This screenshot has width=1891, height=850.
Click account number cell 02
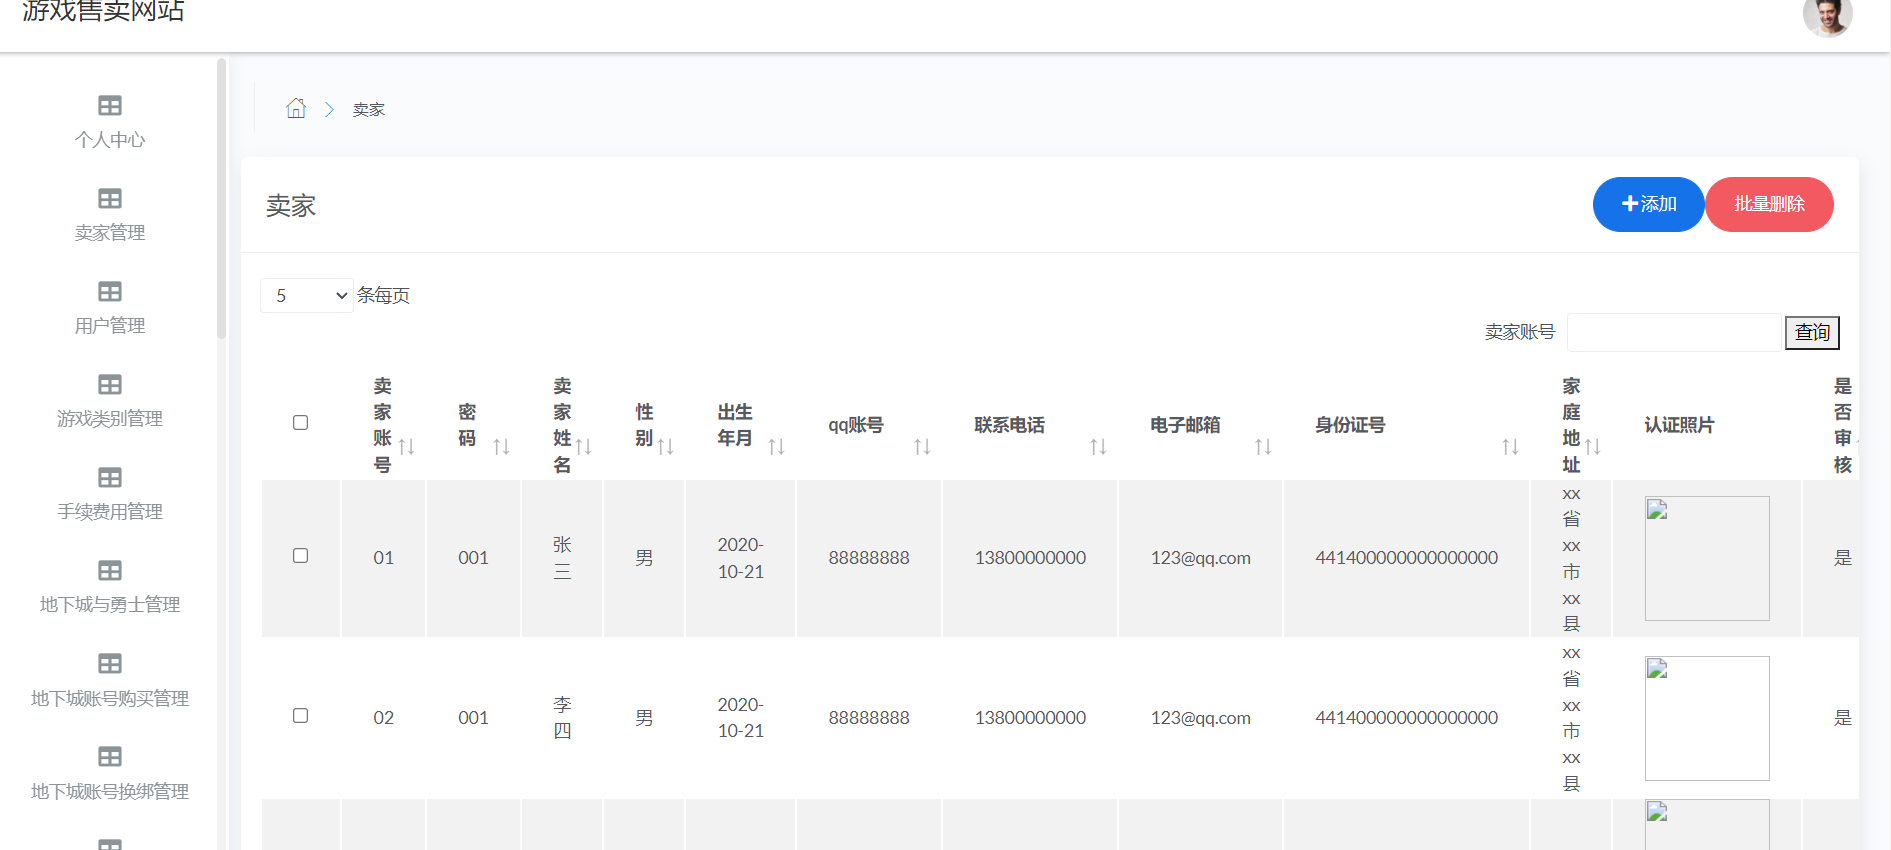coord(383,718)
